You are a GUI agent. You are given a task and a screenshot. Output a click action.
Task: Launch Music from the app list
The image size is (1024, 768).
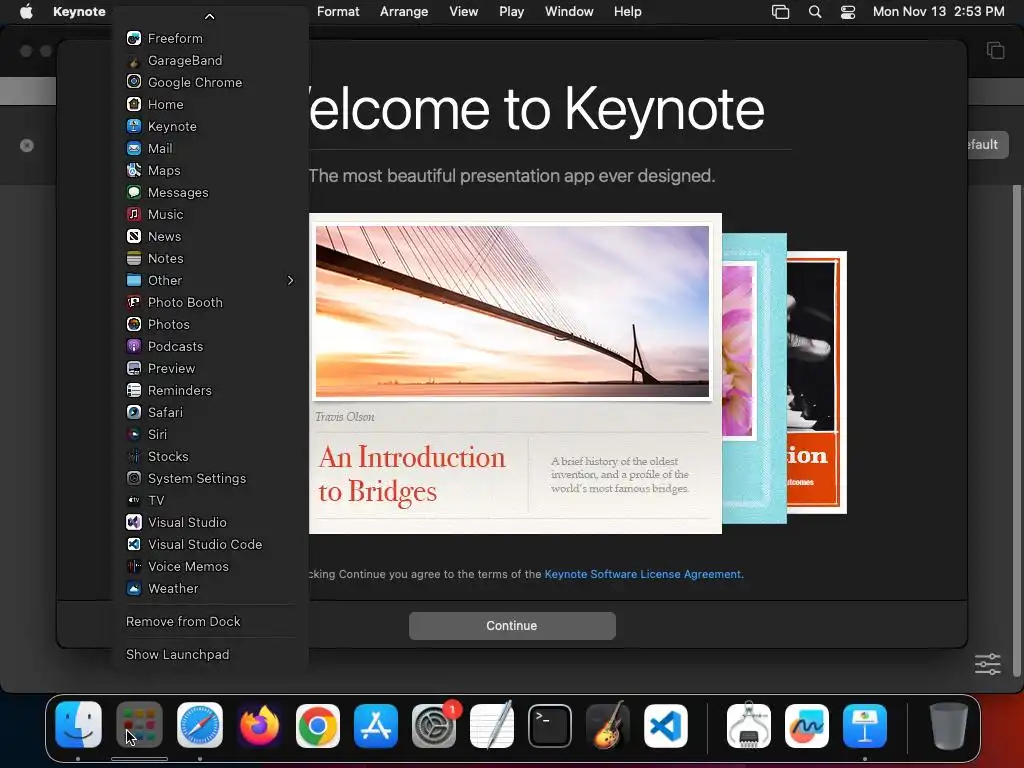click(x=210, y=214)
